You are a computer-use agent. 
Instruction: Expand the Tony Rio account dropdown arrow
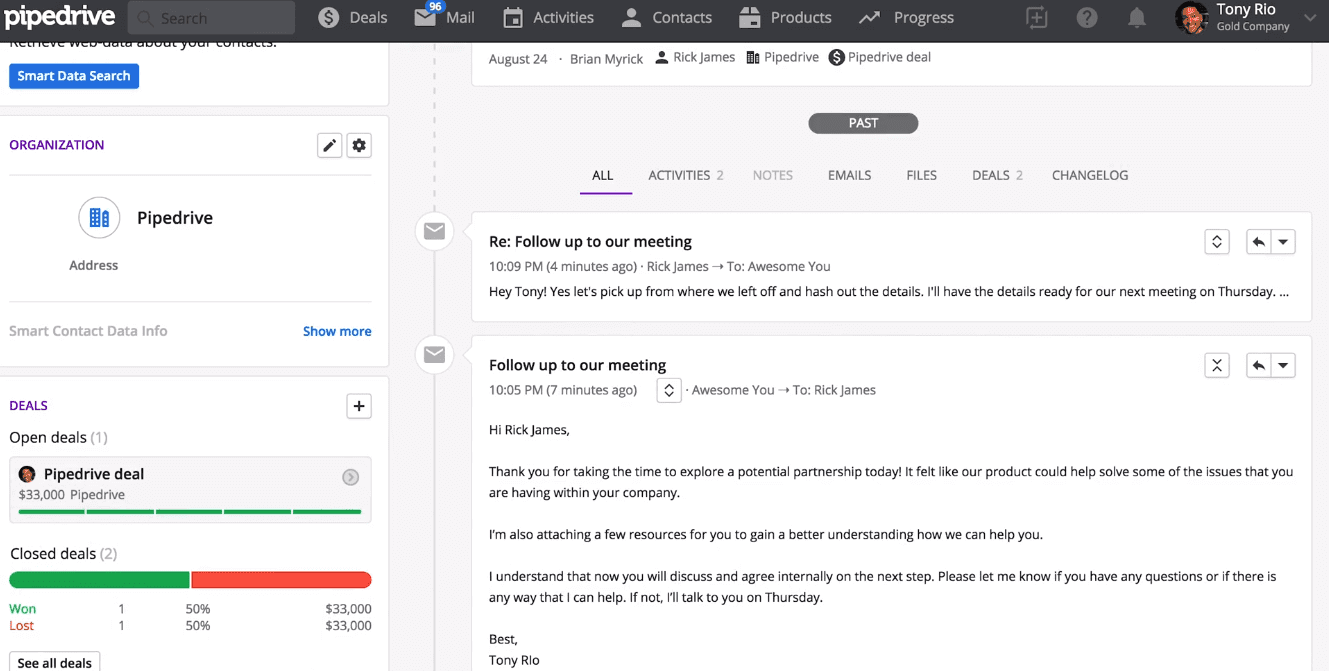[1311, 18]
